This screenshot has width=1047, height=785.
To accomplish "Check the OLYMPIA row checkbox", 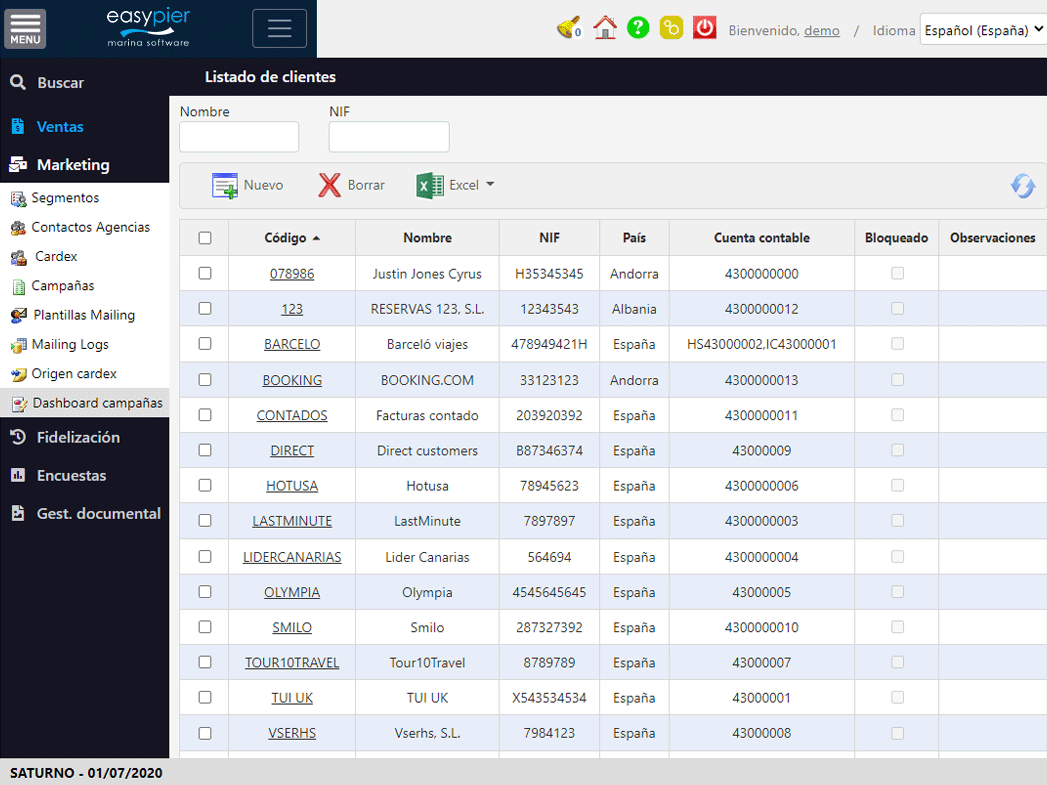I will 205,591.
